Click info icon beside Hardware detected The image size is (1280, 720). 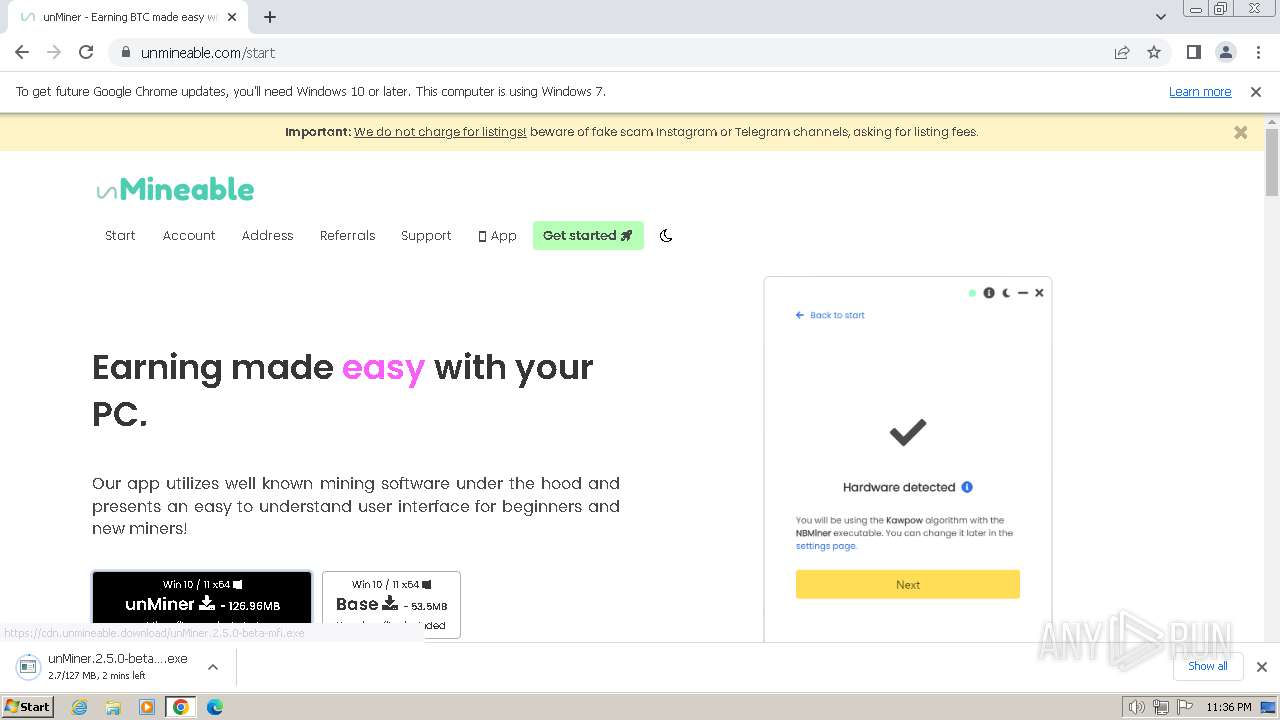[967, 487]
